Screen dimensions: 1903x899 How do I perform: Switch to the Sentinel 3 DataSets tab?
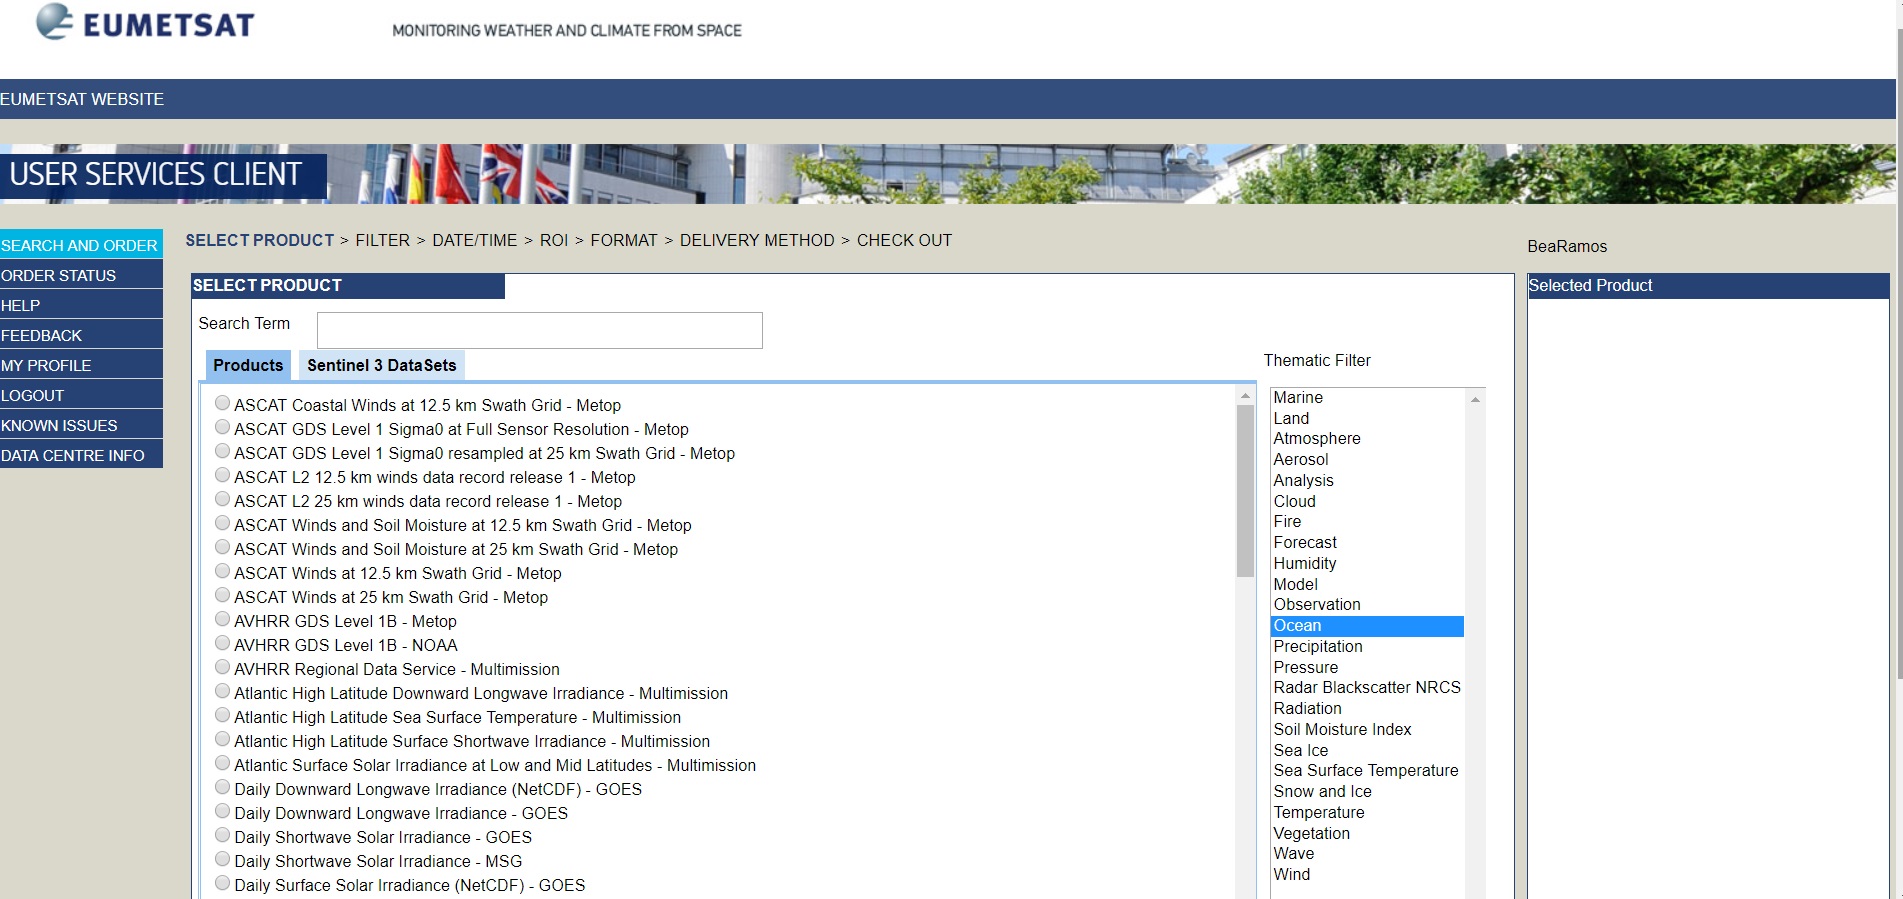tap(382, 365)
